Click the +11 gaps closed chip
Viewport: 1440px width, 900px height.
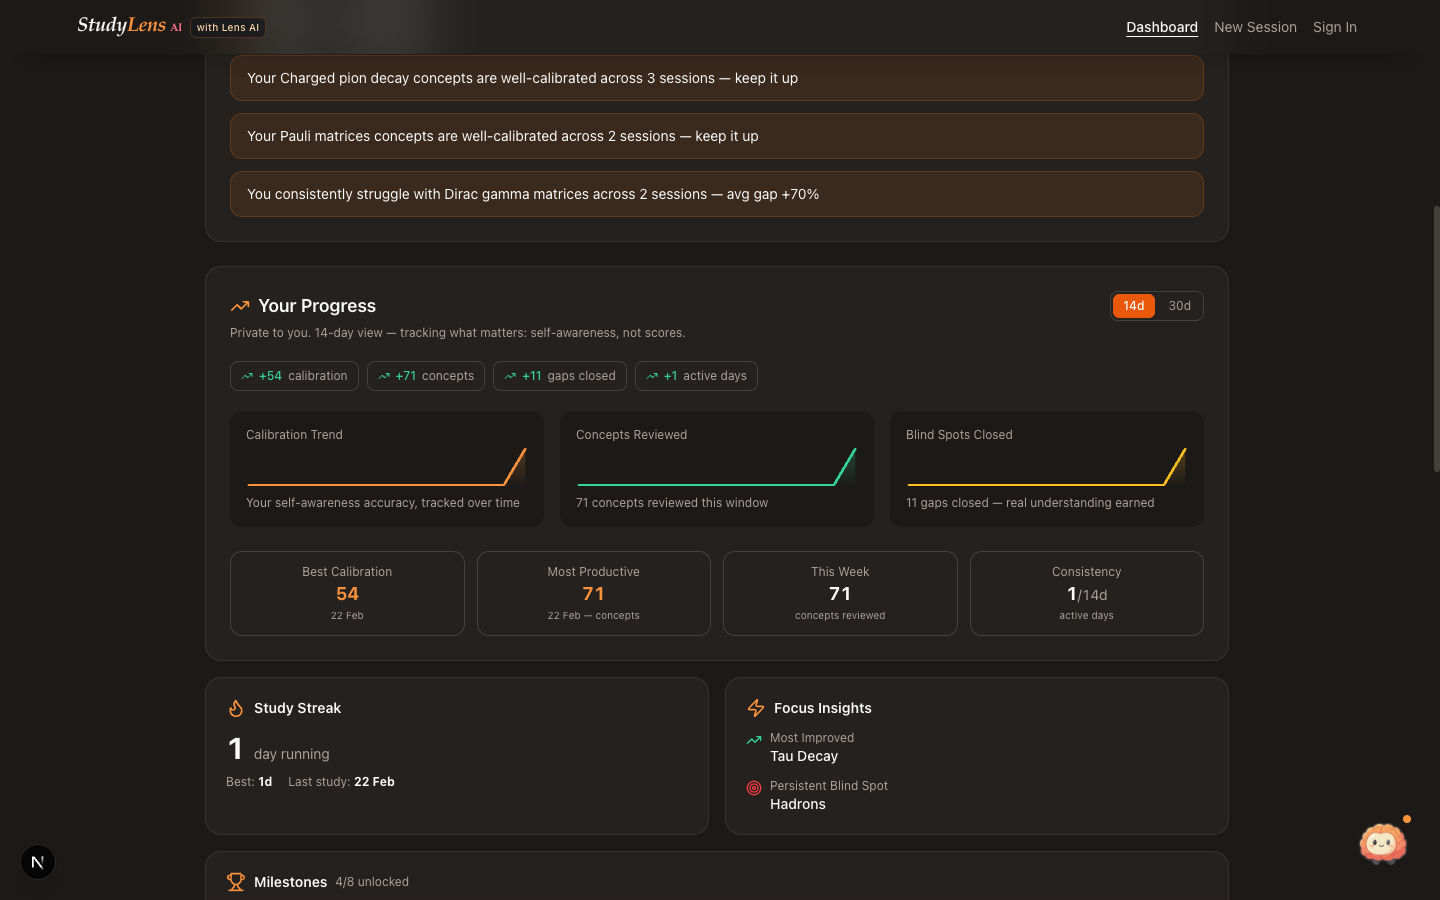coord(560,376)
